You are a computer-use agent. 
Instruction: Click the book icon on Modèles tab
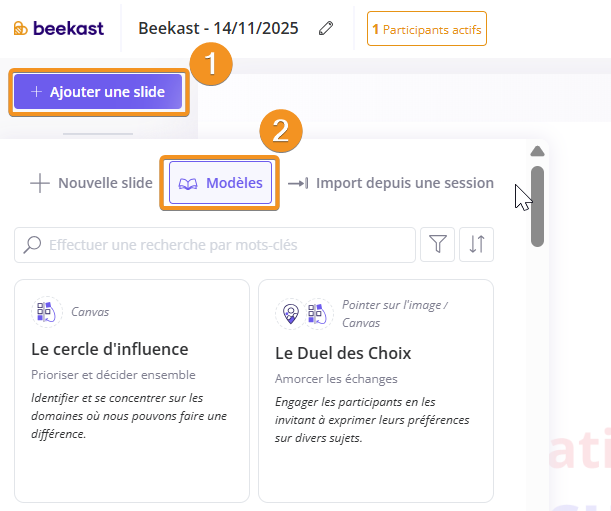(x=188, y=183)
